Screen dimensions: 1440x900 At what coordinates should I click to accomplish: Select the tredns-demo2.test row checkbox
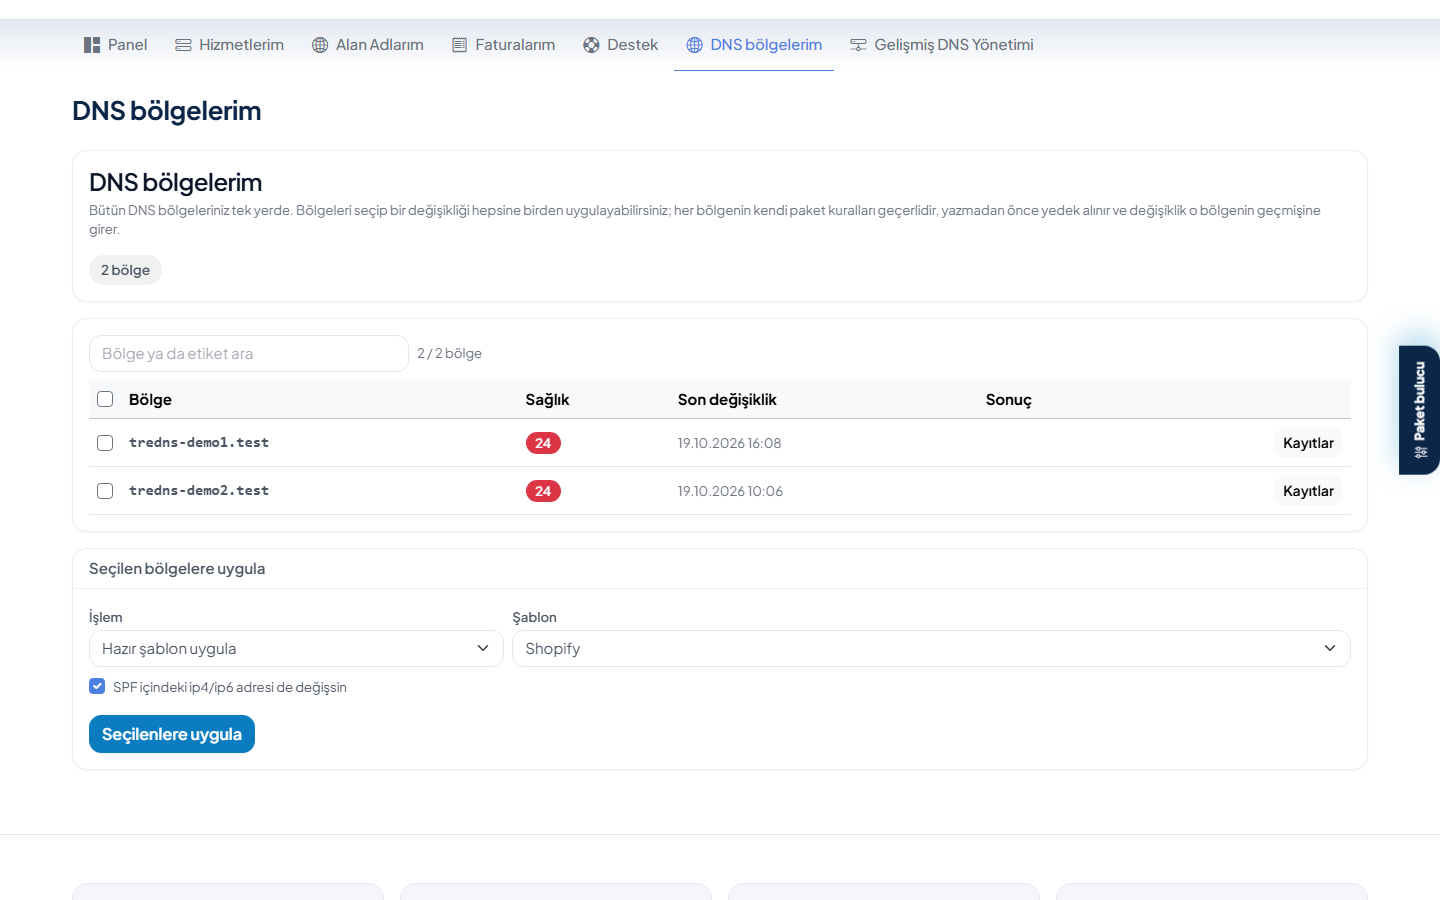(105, 491)
